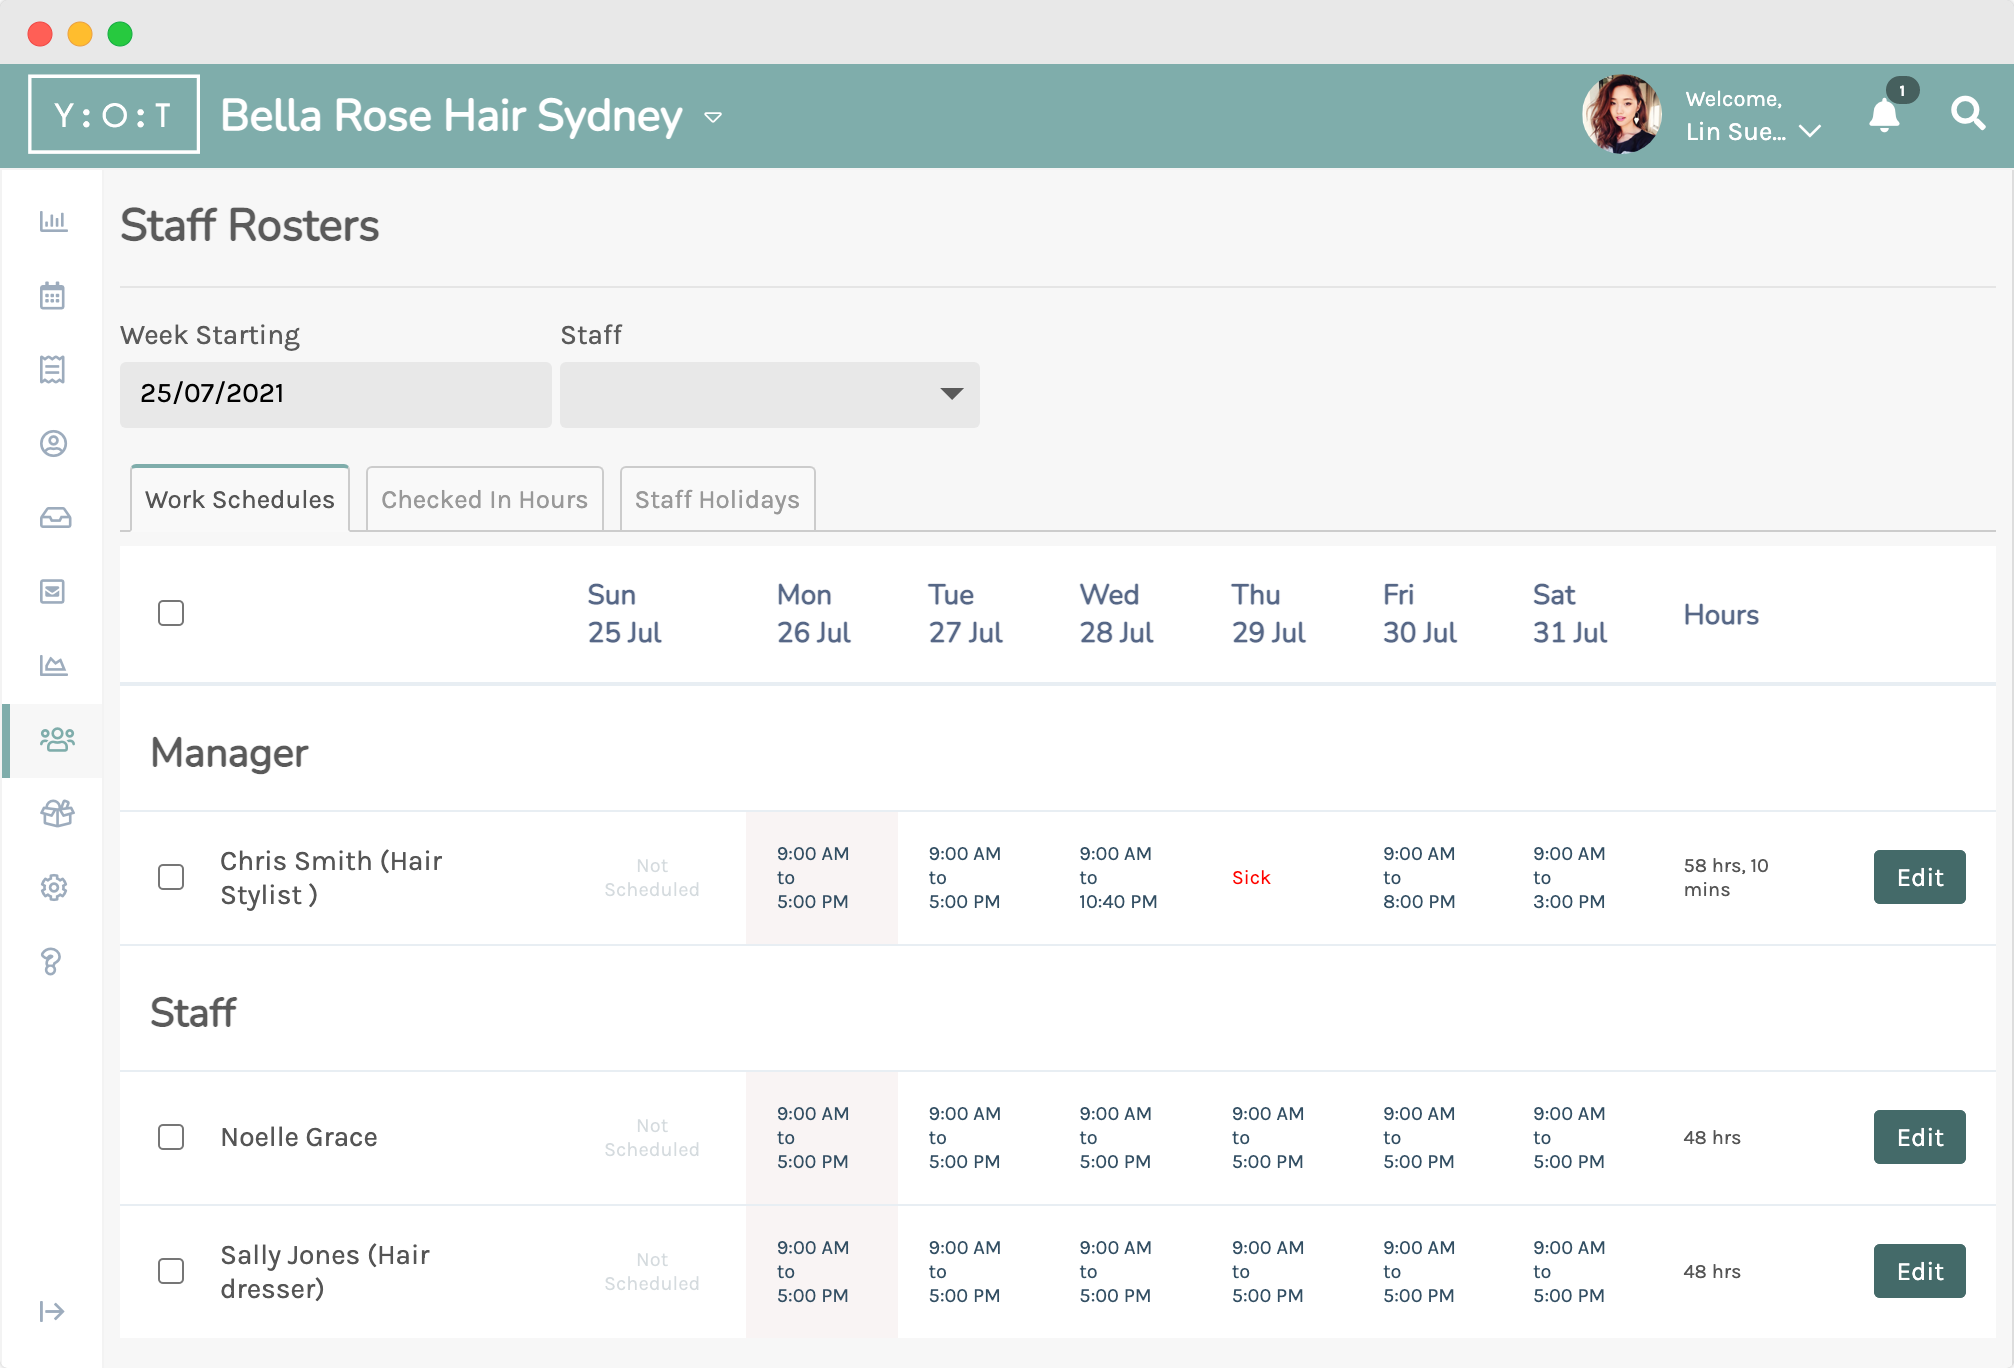2014x1368 pixels.
Task: Click Sally Jones's Tuesday shift cell
Action: pyautogui.click(x=964, y=1271)
